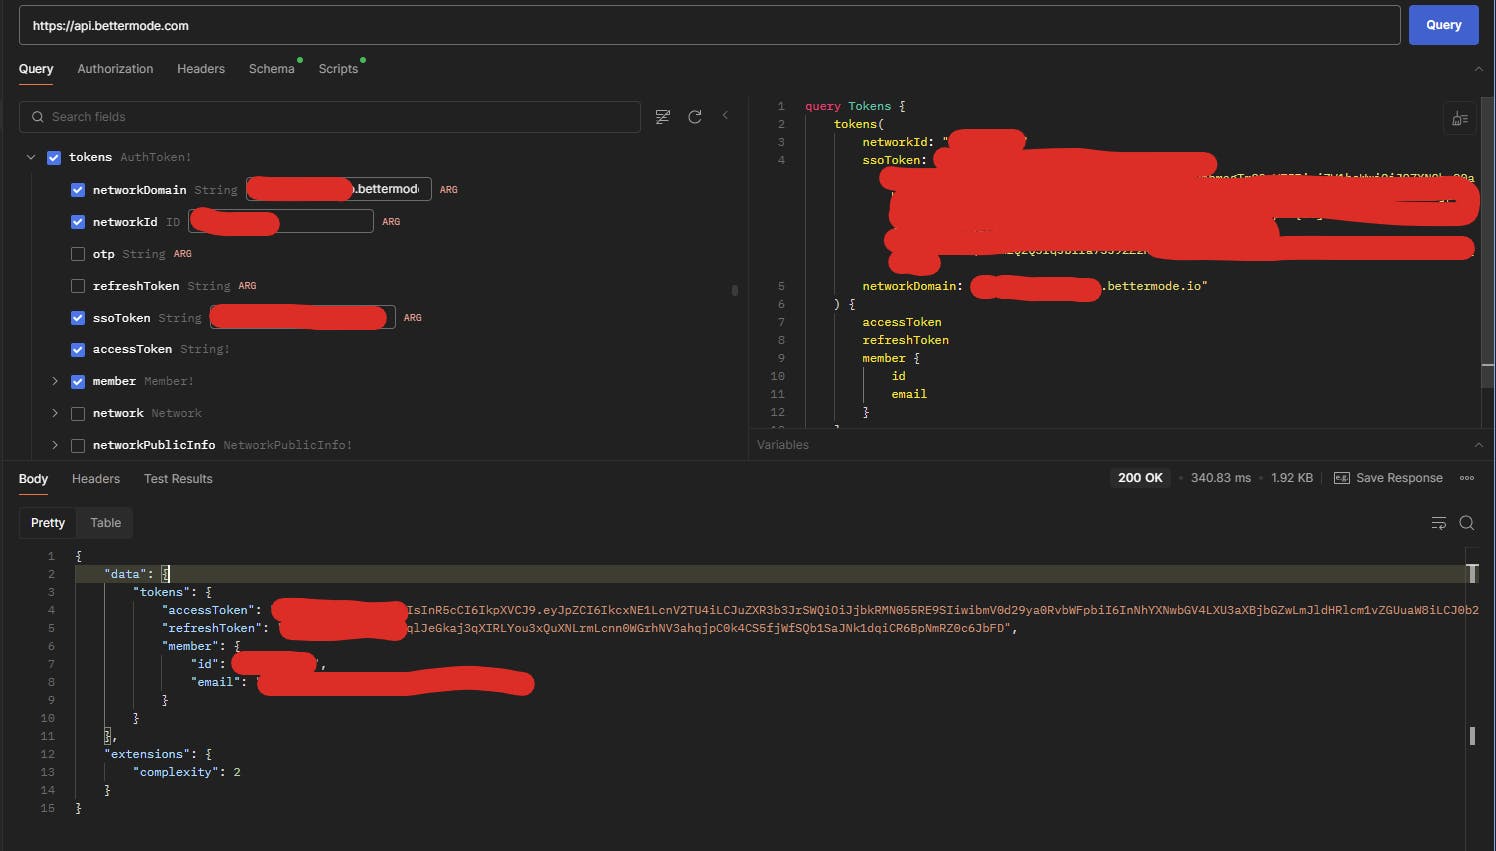This screenshot has height=851, width=1496.
Task: Click the query editor vertical scrollbar
Action: 1488,242
